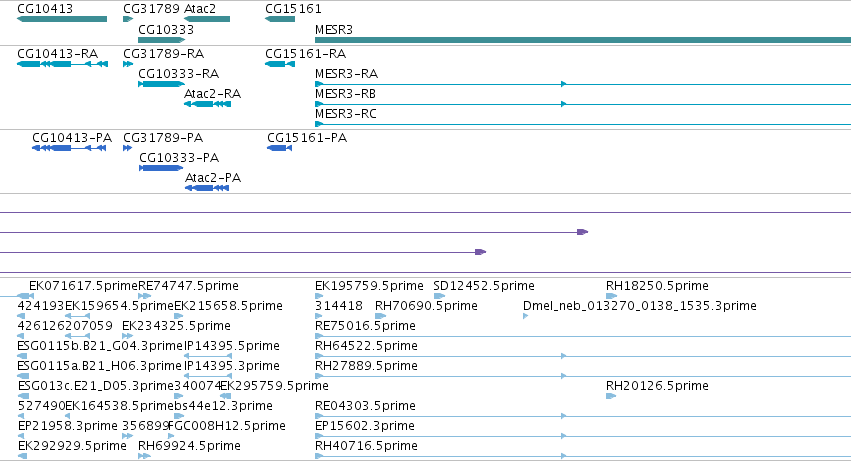Click the EK164538.5prime EST label
This screenshot has width=851, height=461.
(x=119, y=406)
